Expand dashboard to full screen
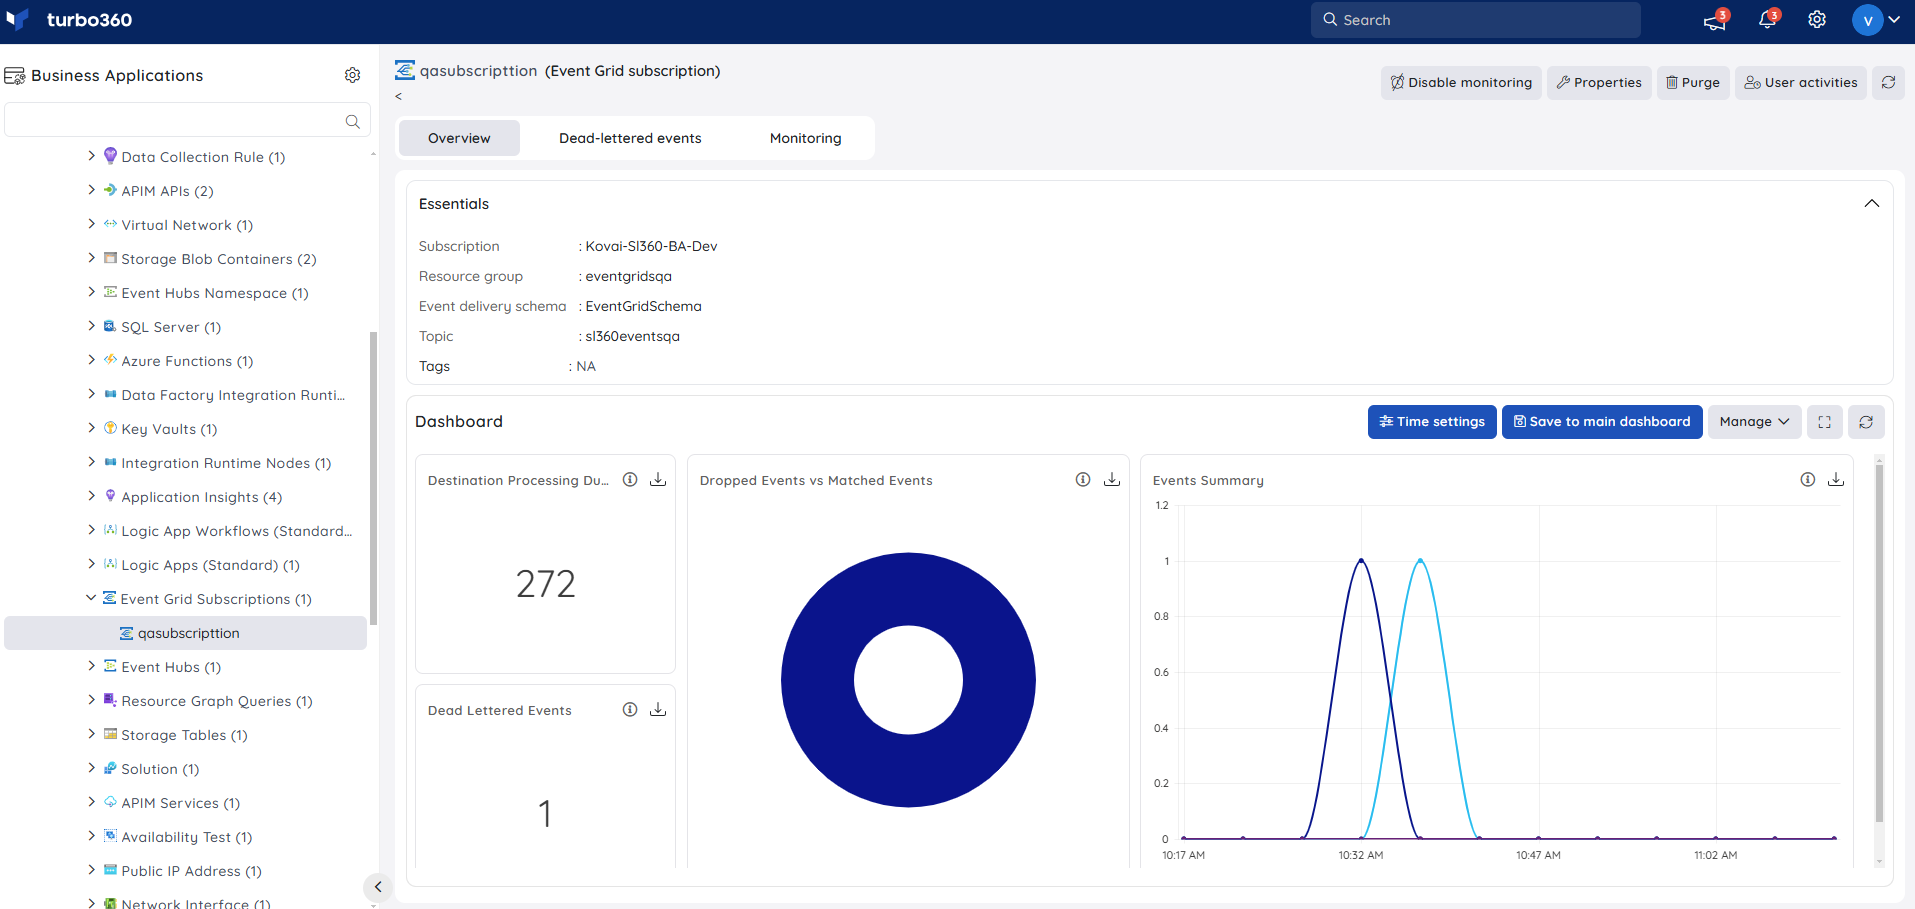 click(x=1824, y=422)
